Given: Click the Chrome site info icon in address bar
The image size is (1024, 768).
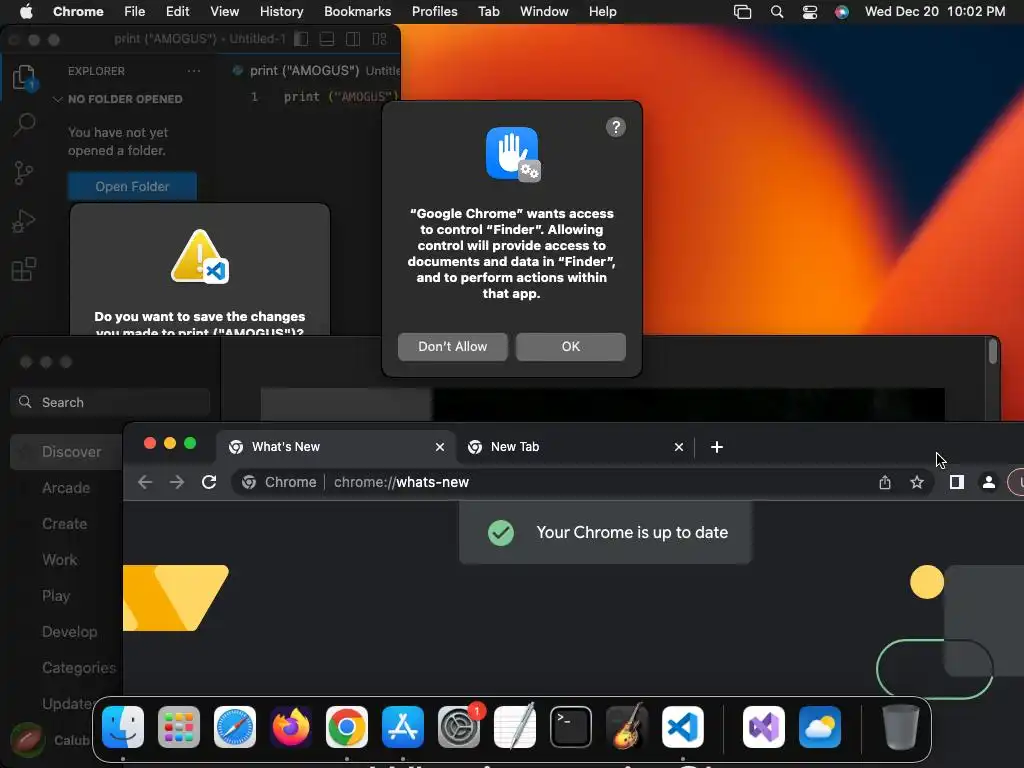Looking at the screenshot, I should coord(249,482).
